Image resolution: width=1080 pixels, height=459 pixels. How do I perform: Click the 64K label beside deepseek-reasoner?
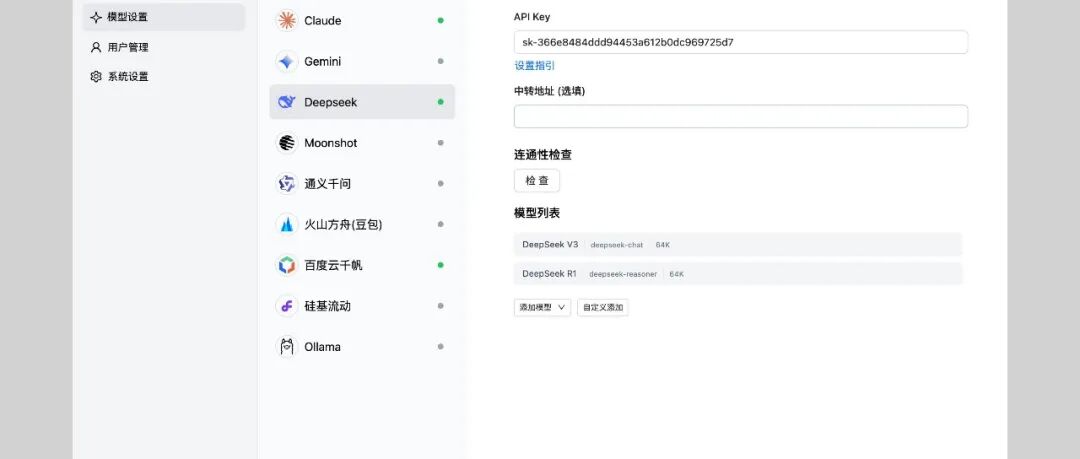pyautogui.click(x=676, y=274)
